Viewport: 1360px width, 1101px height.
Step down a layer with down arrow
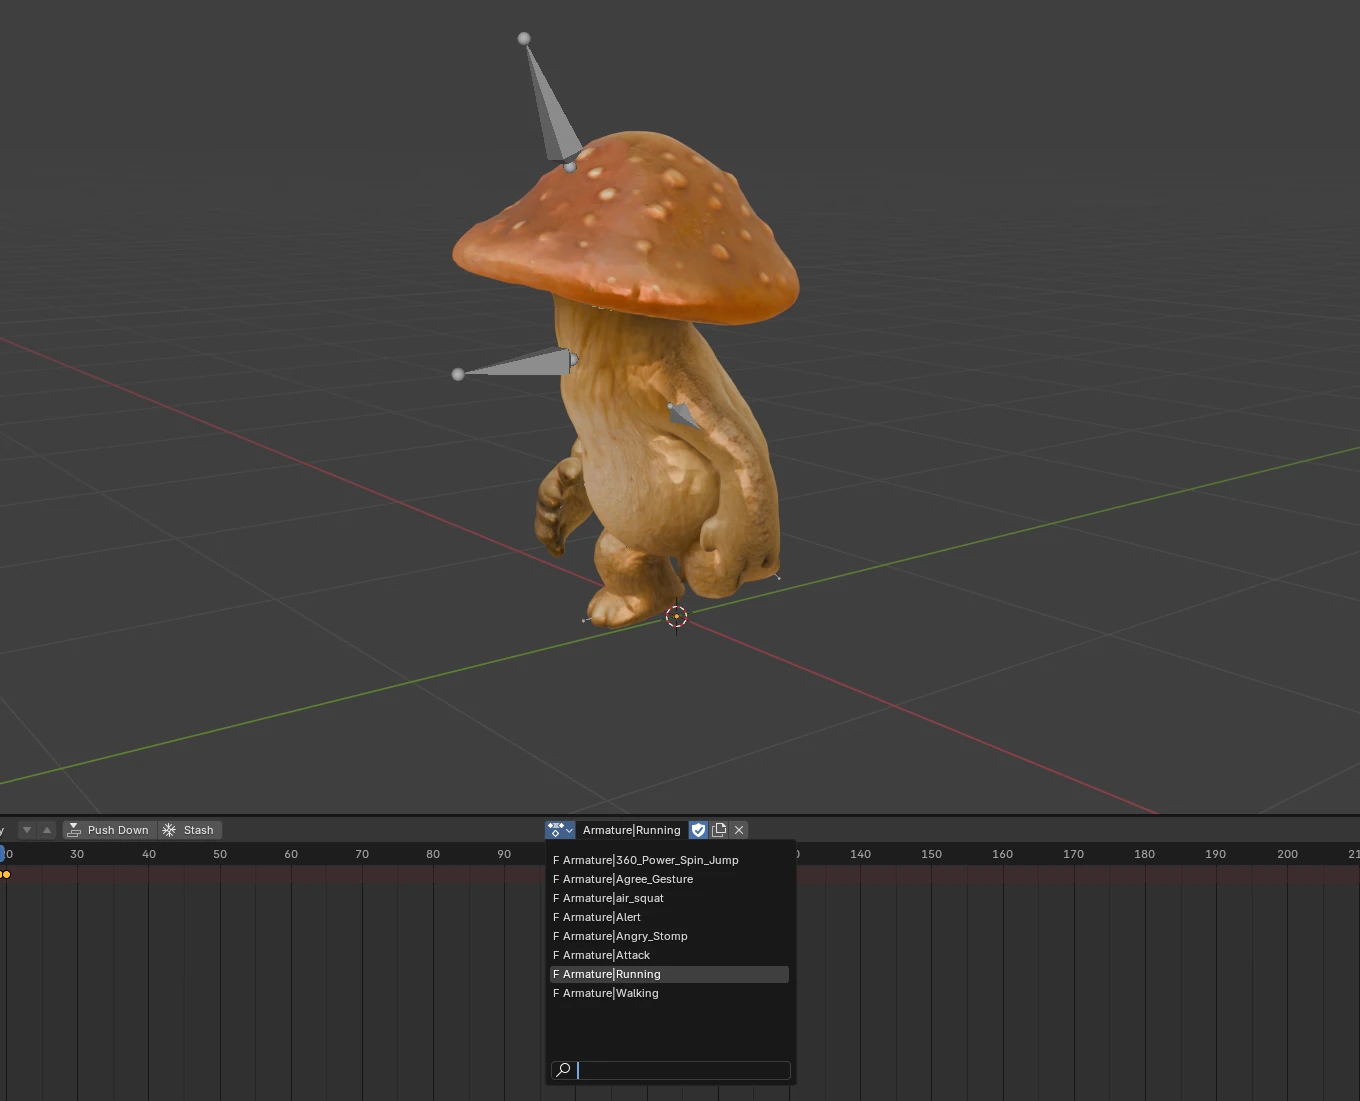[27, 830]
